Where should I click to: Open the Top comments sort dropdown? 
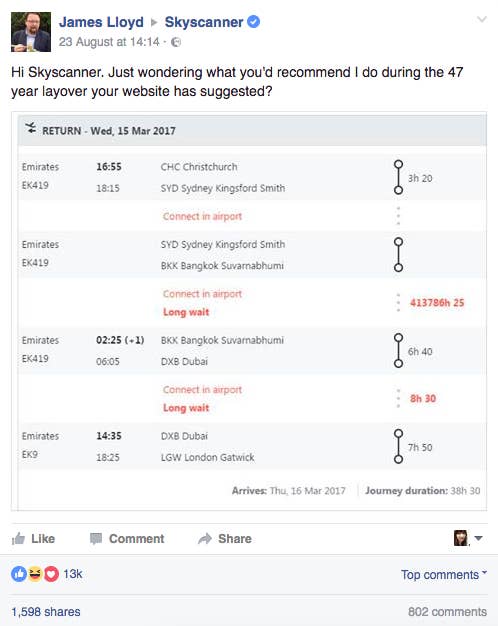click(x=444, y=574)
